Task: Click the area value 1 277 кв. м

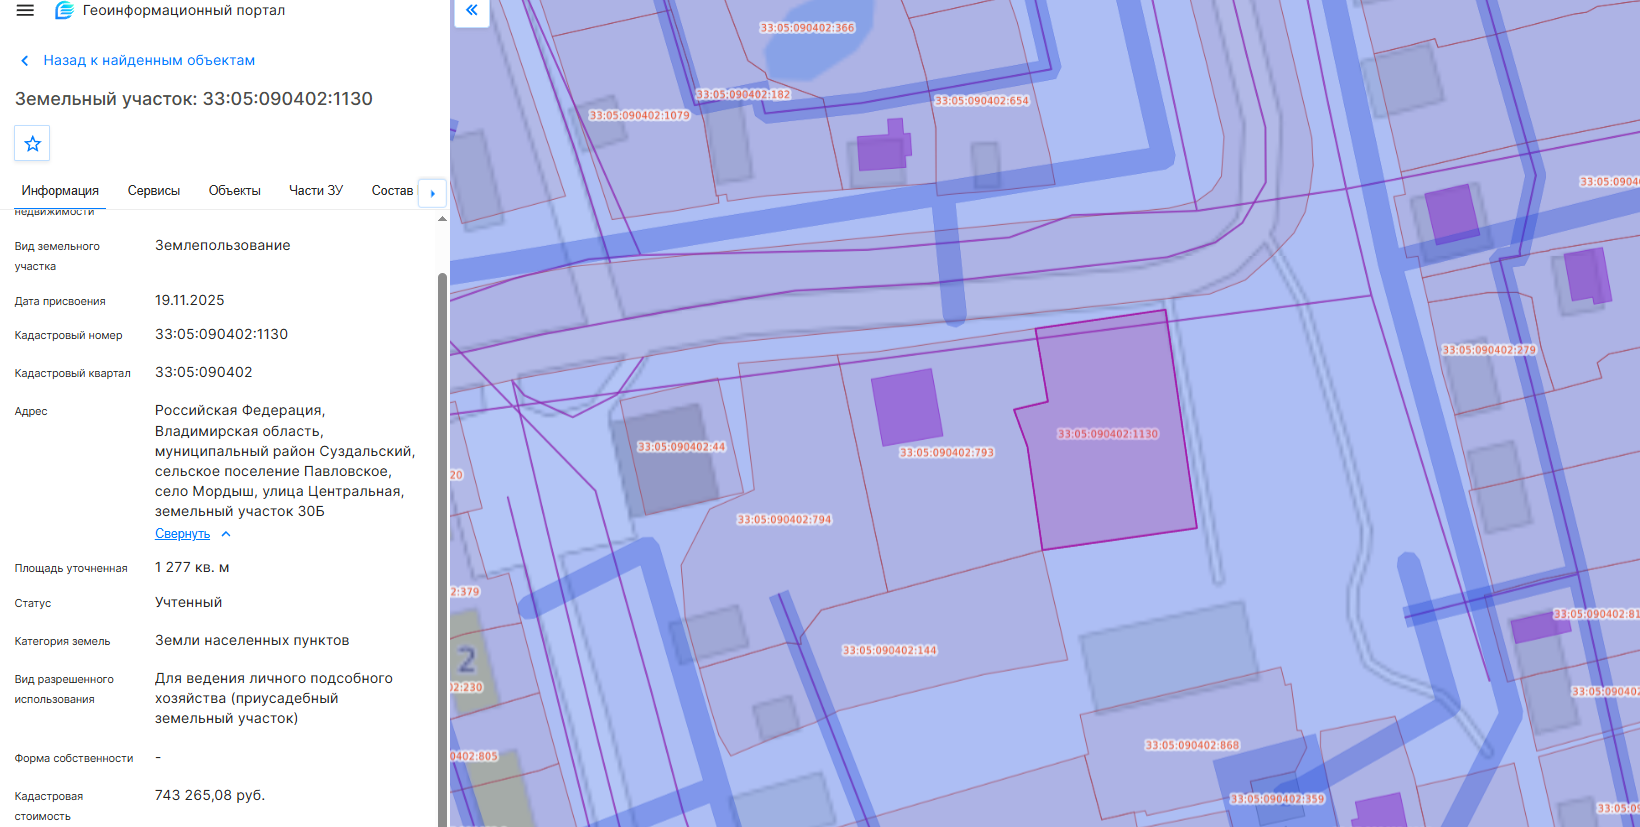Action: (x=192, y=568)
